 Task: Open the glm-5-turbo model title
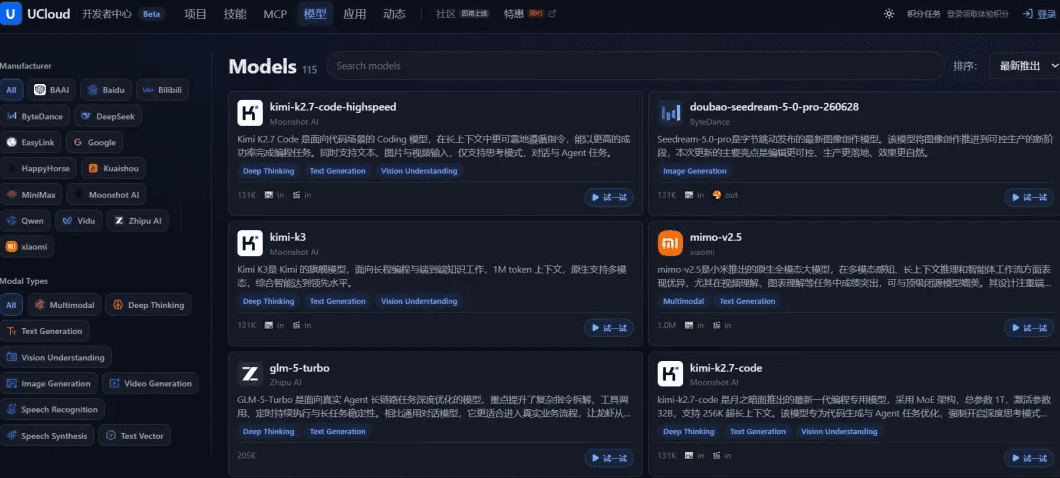(x=299, y=368)
